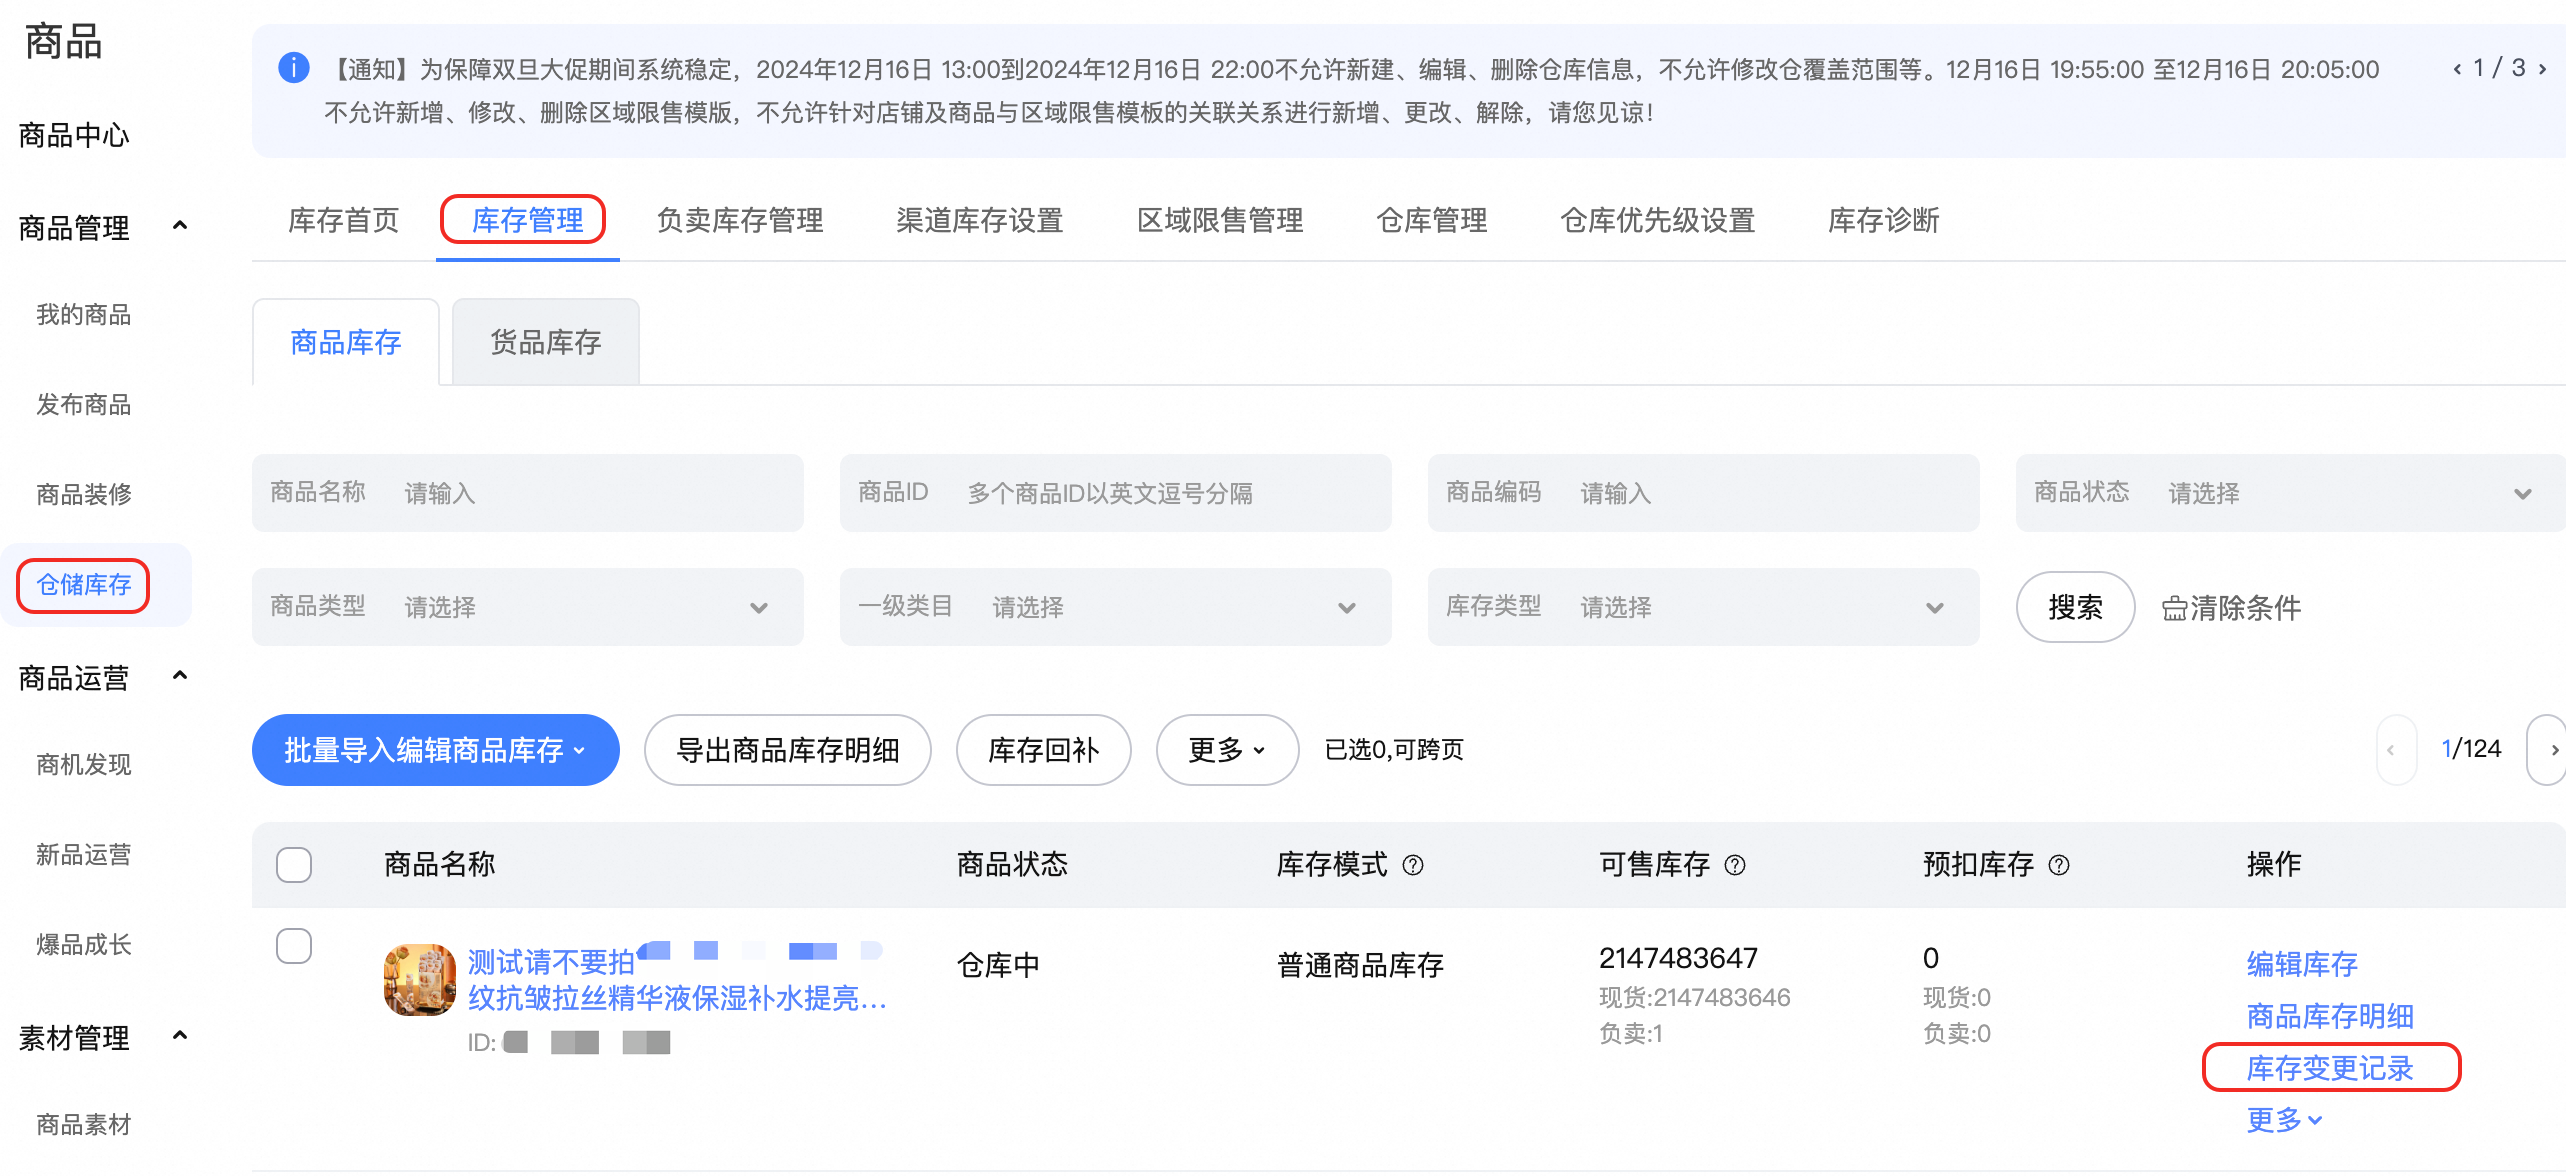The image size is (2566, 1176).
Task: Expand the 更多 toolbar dropdown button
Action: click(1227, 750)
